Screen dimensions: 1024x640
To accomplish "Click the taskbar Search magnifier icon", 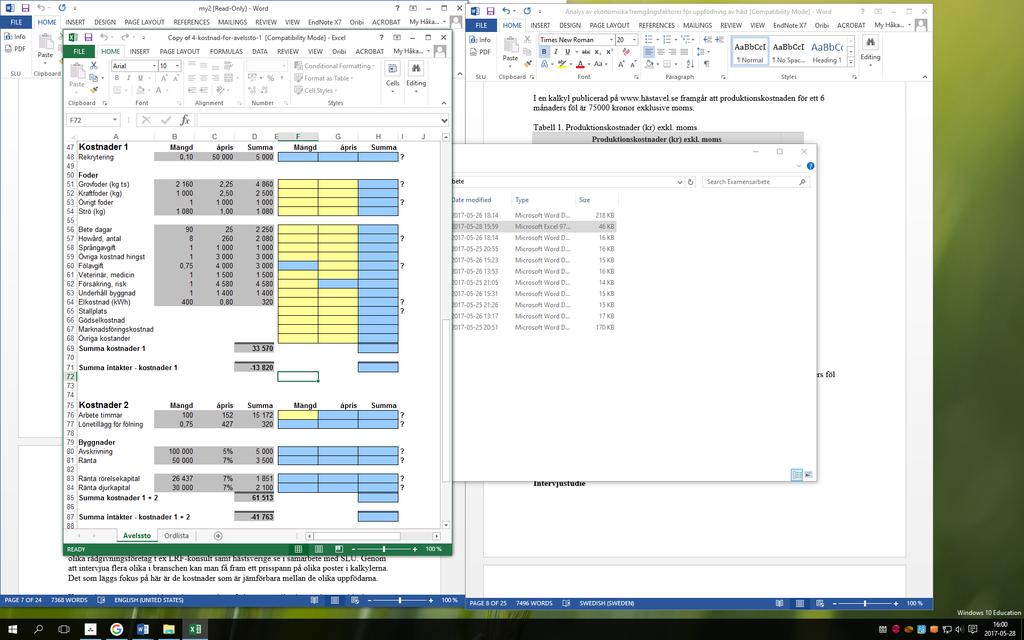I will click(x=38, y=629).
